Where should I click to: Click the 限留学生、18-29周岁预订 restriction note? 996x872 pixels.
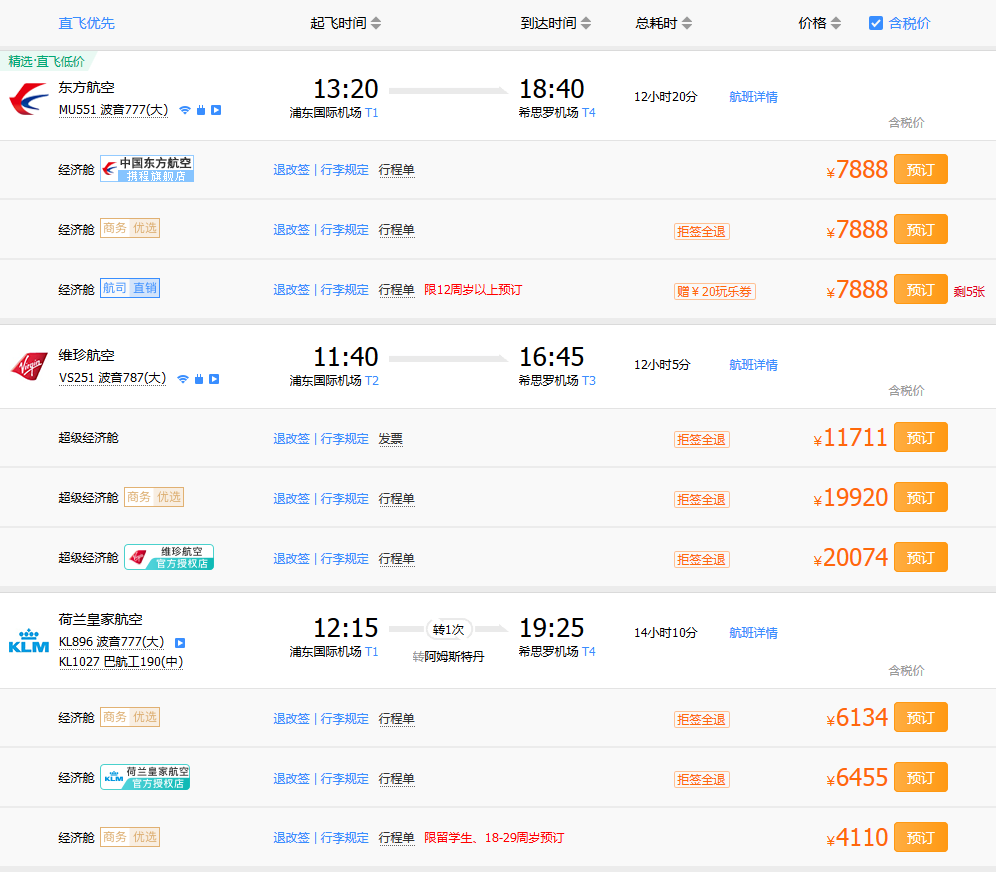pyautogui.click(x=494, y=838)
